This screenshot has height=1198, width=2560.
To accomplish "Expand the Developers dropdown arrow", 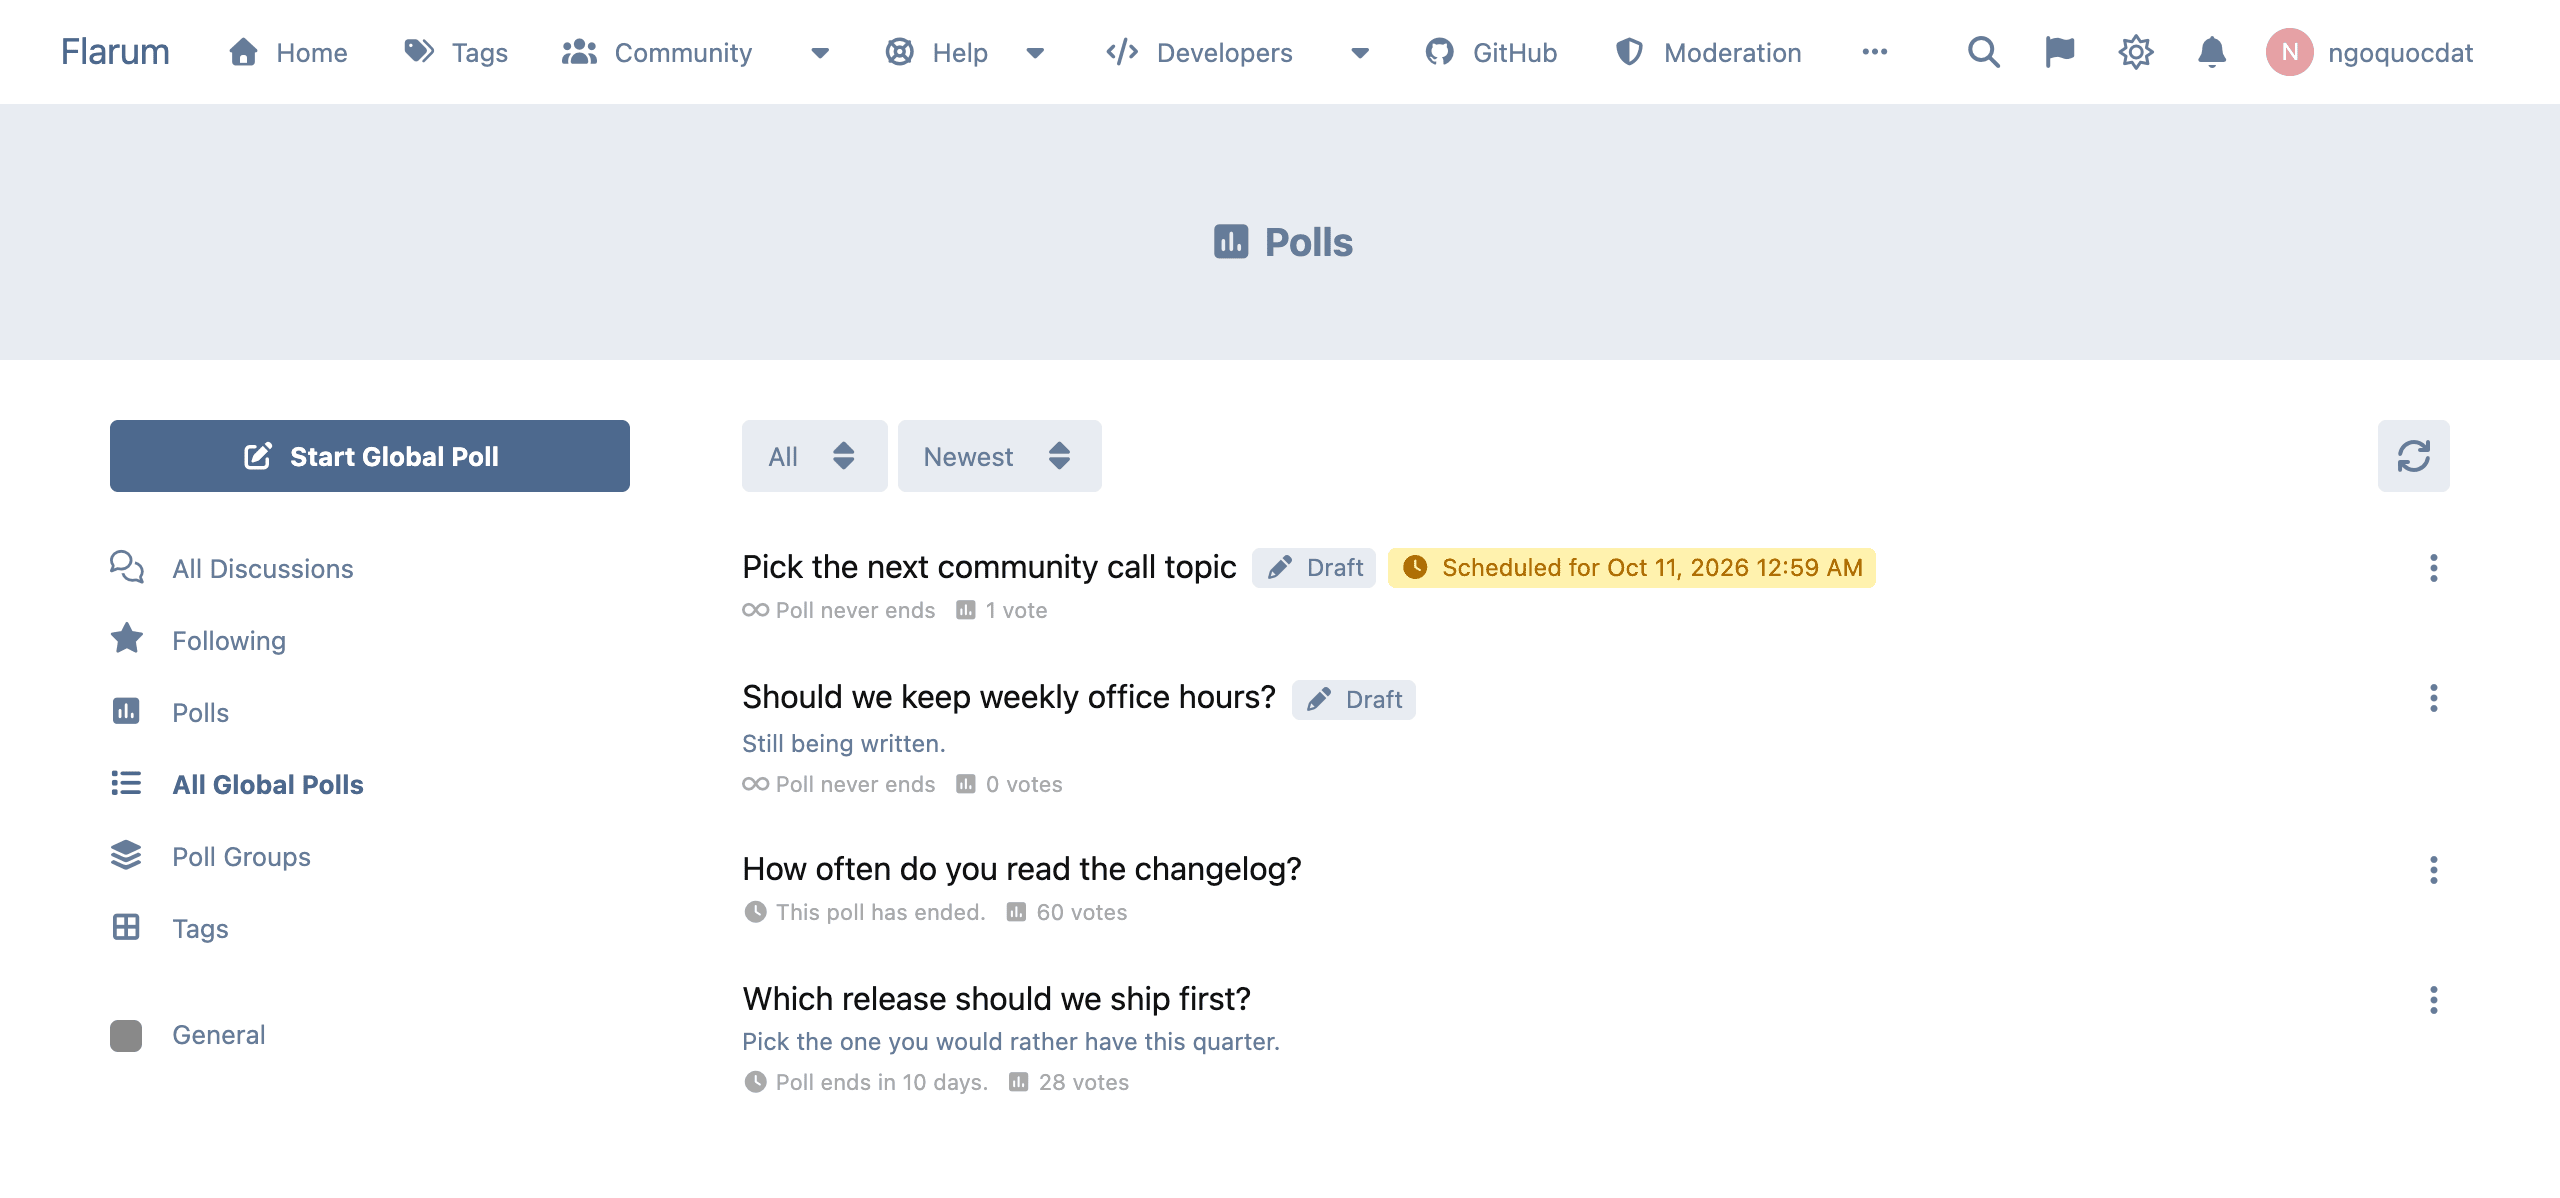I will pos(1359,53).
